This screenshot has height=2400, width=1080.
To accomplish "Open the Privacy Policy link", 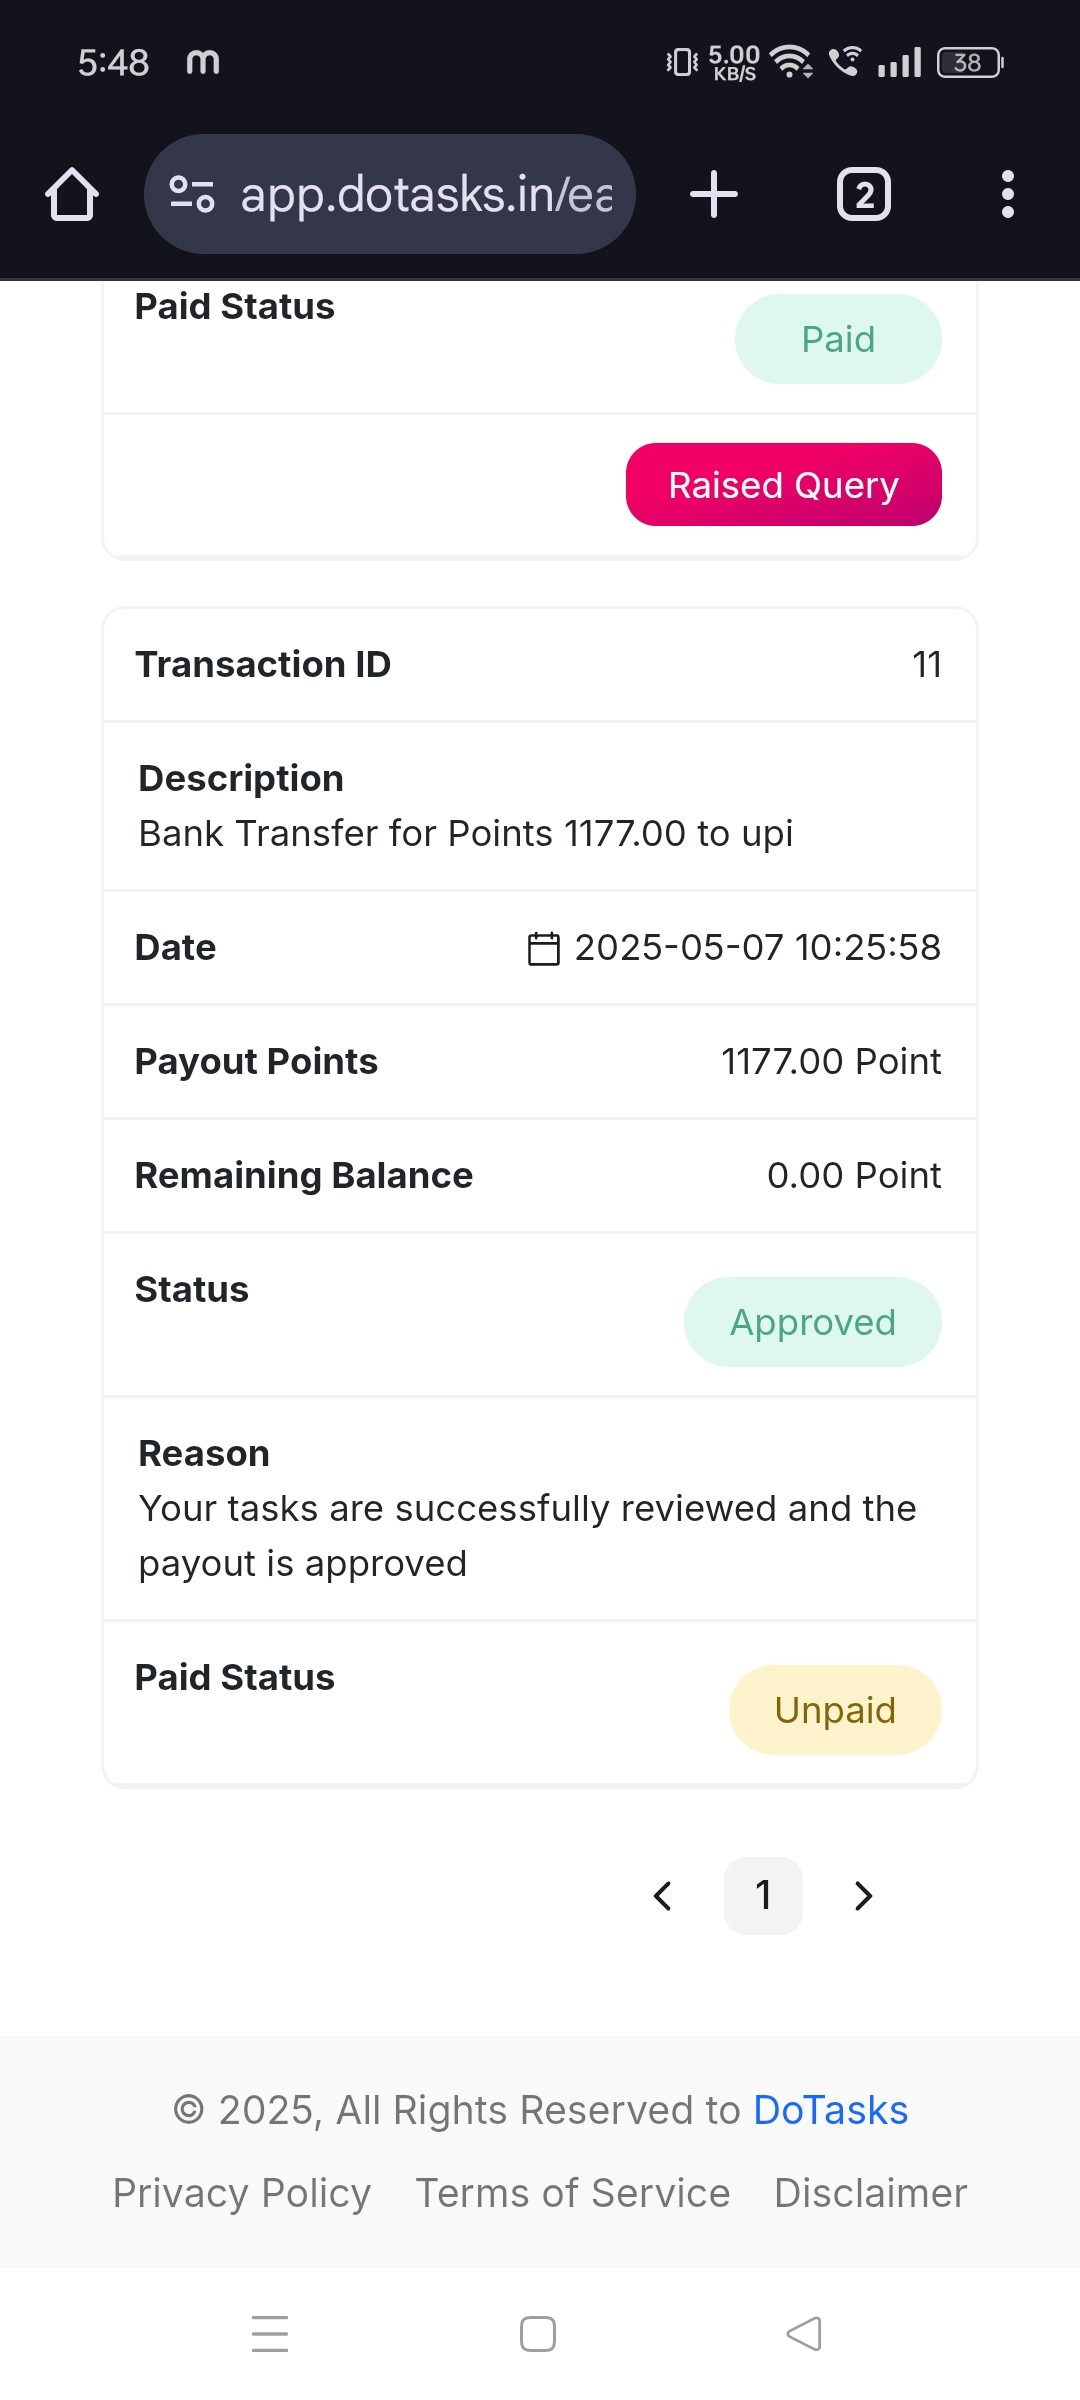I will 242,2193.
